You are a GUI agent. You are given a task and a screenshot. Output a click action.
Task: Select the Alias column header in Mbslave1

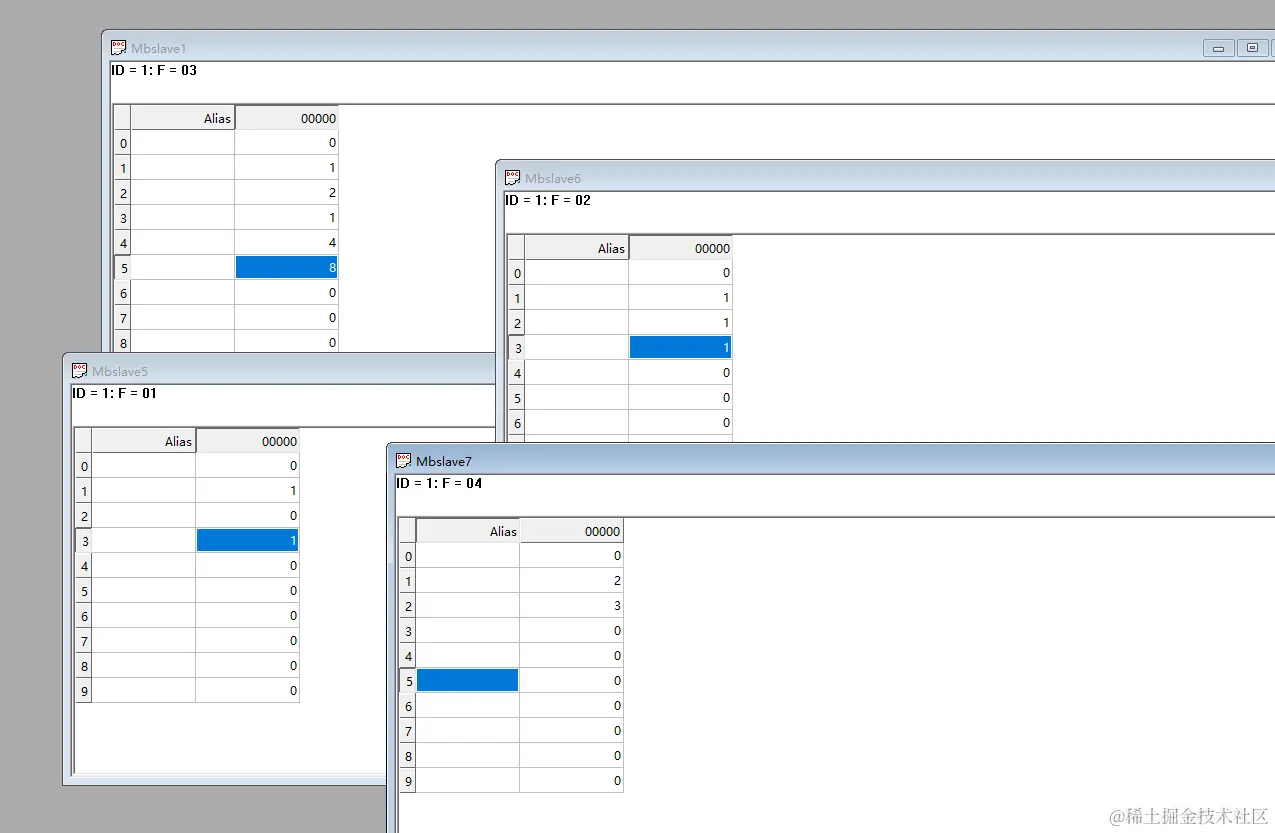point(183,117)
